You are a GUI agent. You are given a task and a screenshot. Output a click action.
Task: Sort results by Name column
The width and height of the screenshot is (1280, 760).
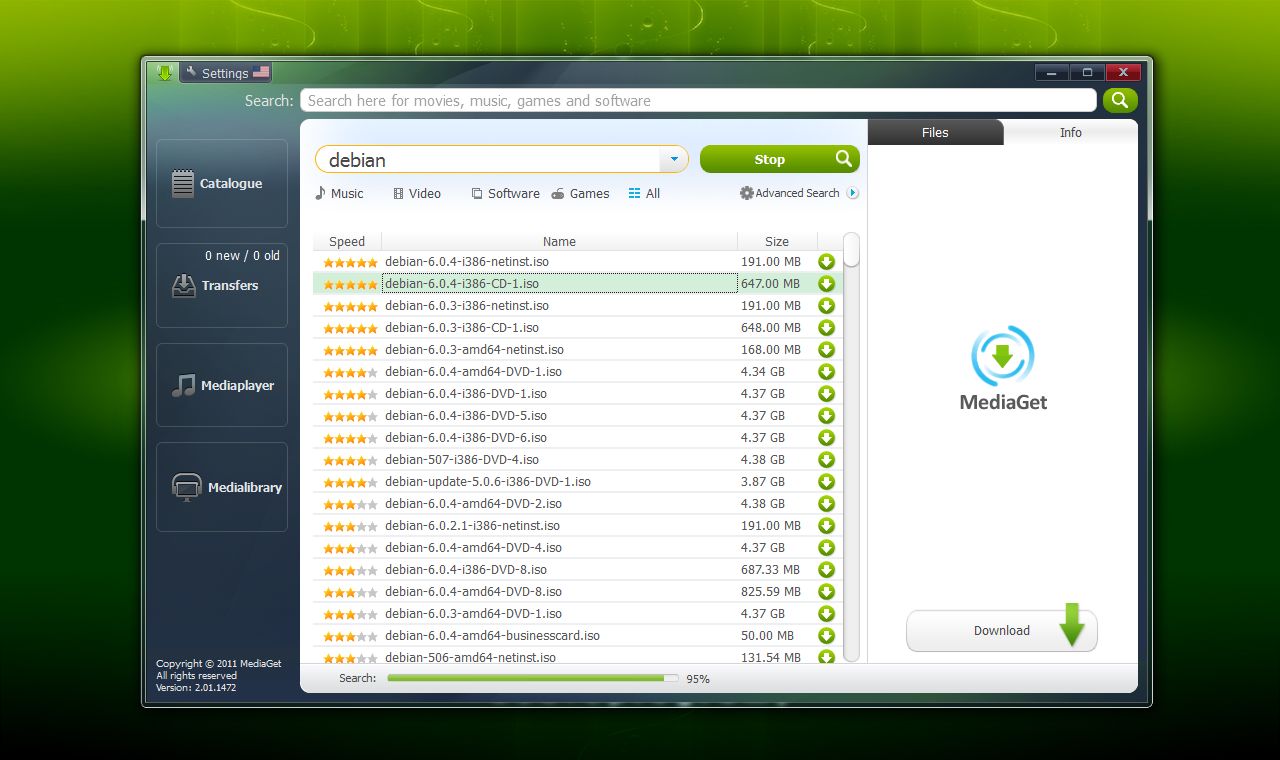pos(559,241)
